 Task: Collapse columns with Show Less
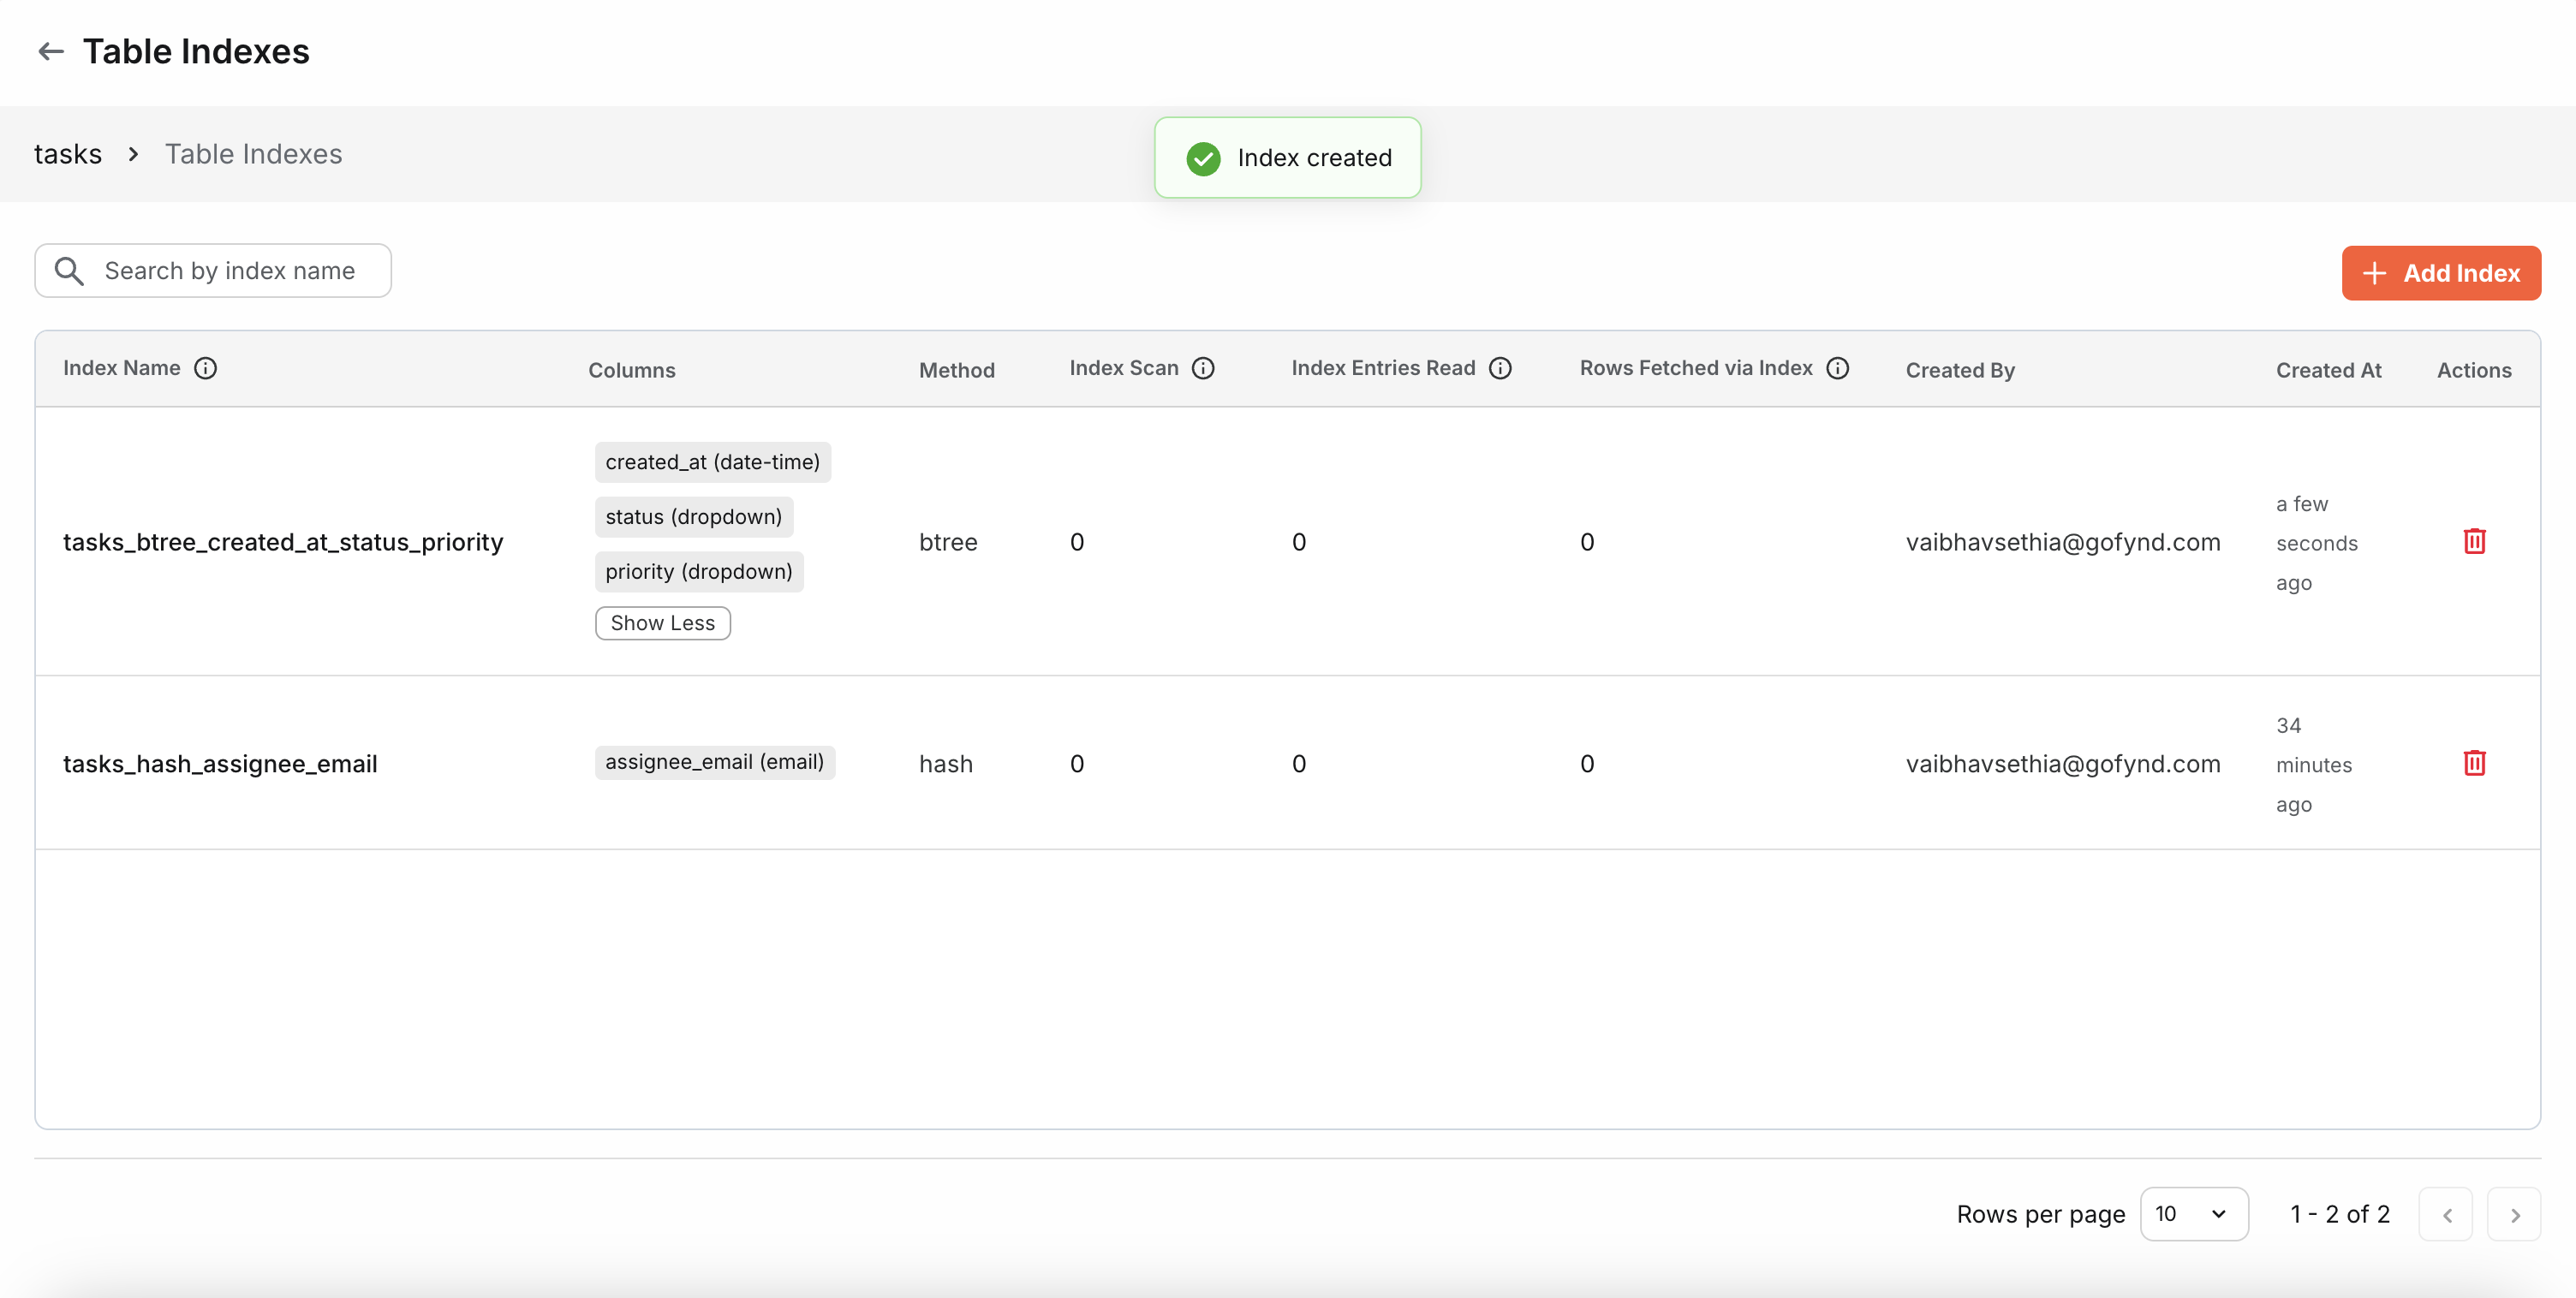(662, 623)
